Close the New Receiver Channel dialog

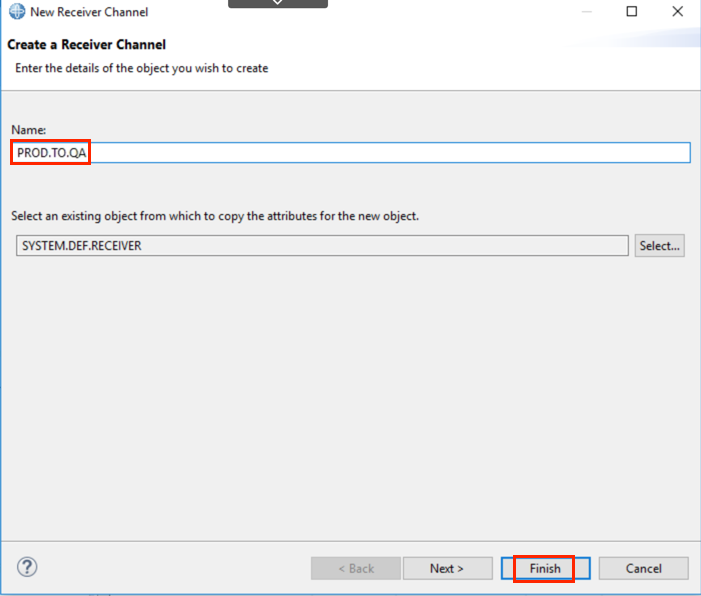pos(678,11)
